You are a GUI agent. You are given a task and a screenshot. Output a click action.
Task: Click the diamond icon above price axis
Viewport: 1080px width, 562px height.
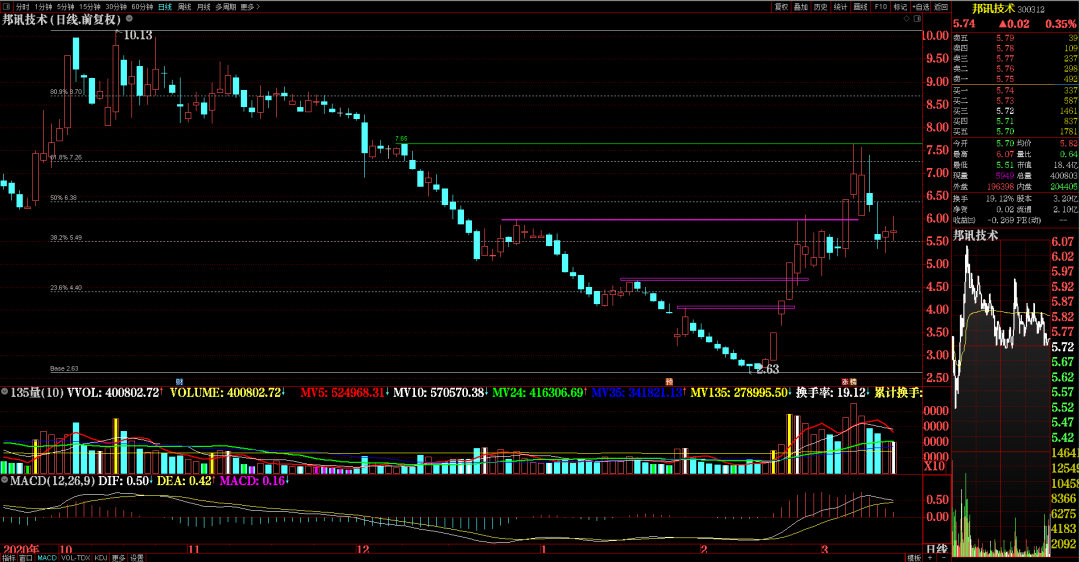pos(906,19)
